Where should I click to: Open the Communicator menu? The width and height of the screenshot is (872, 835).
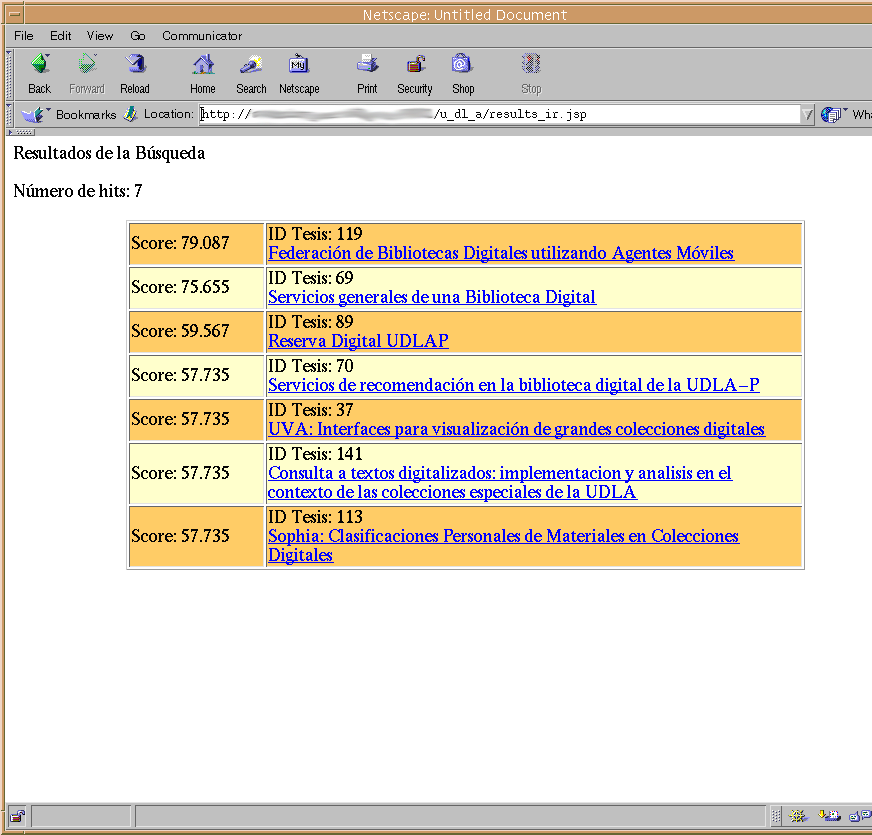pos(202,36)
